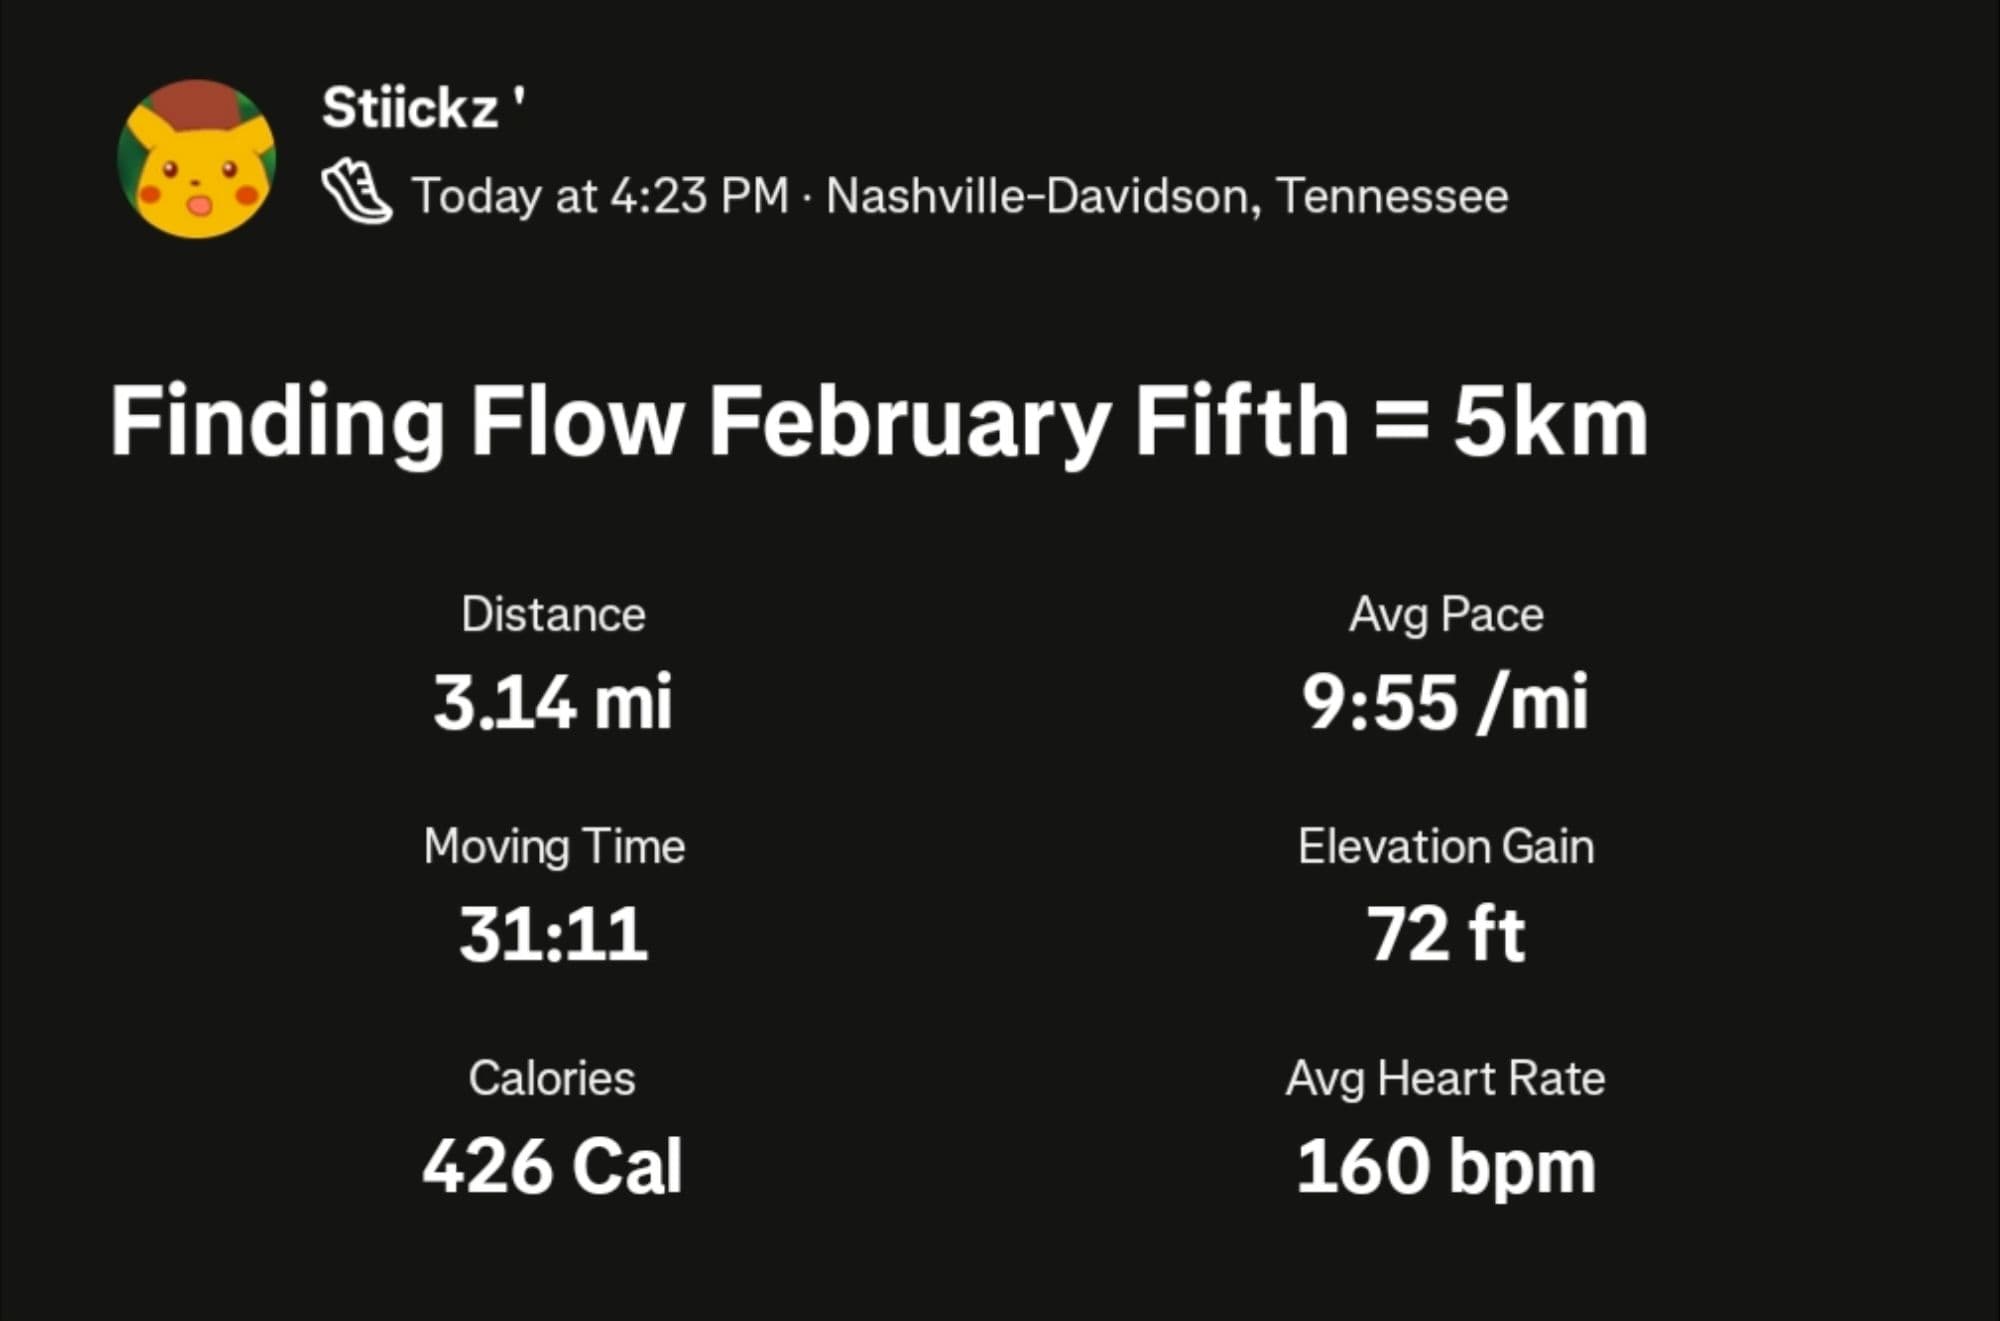Click the Avg Pace stat label
The width and height of the screenshot is (2000, 1321).
(x=1446, y=614)
